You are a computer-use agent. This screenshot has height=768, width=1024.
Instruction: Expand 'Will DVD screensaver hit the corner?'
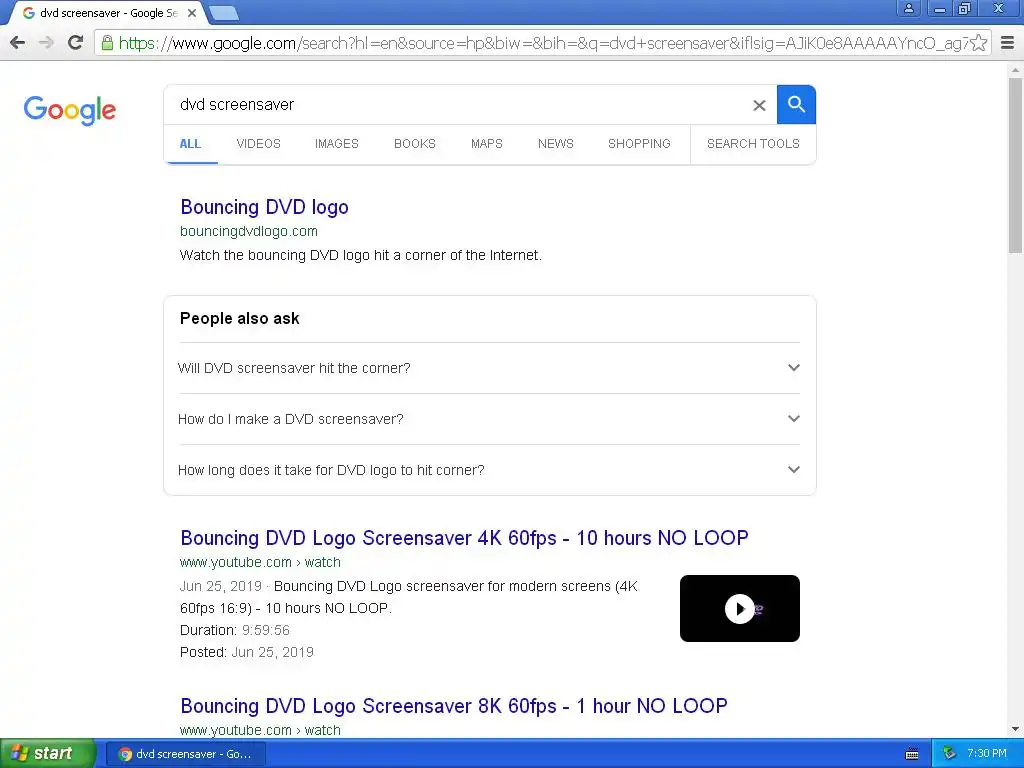[x=489, y=368]
